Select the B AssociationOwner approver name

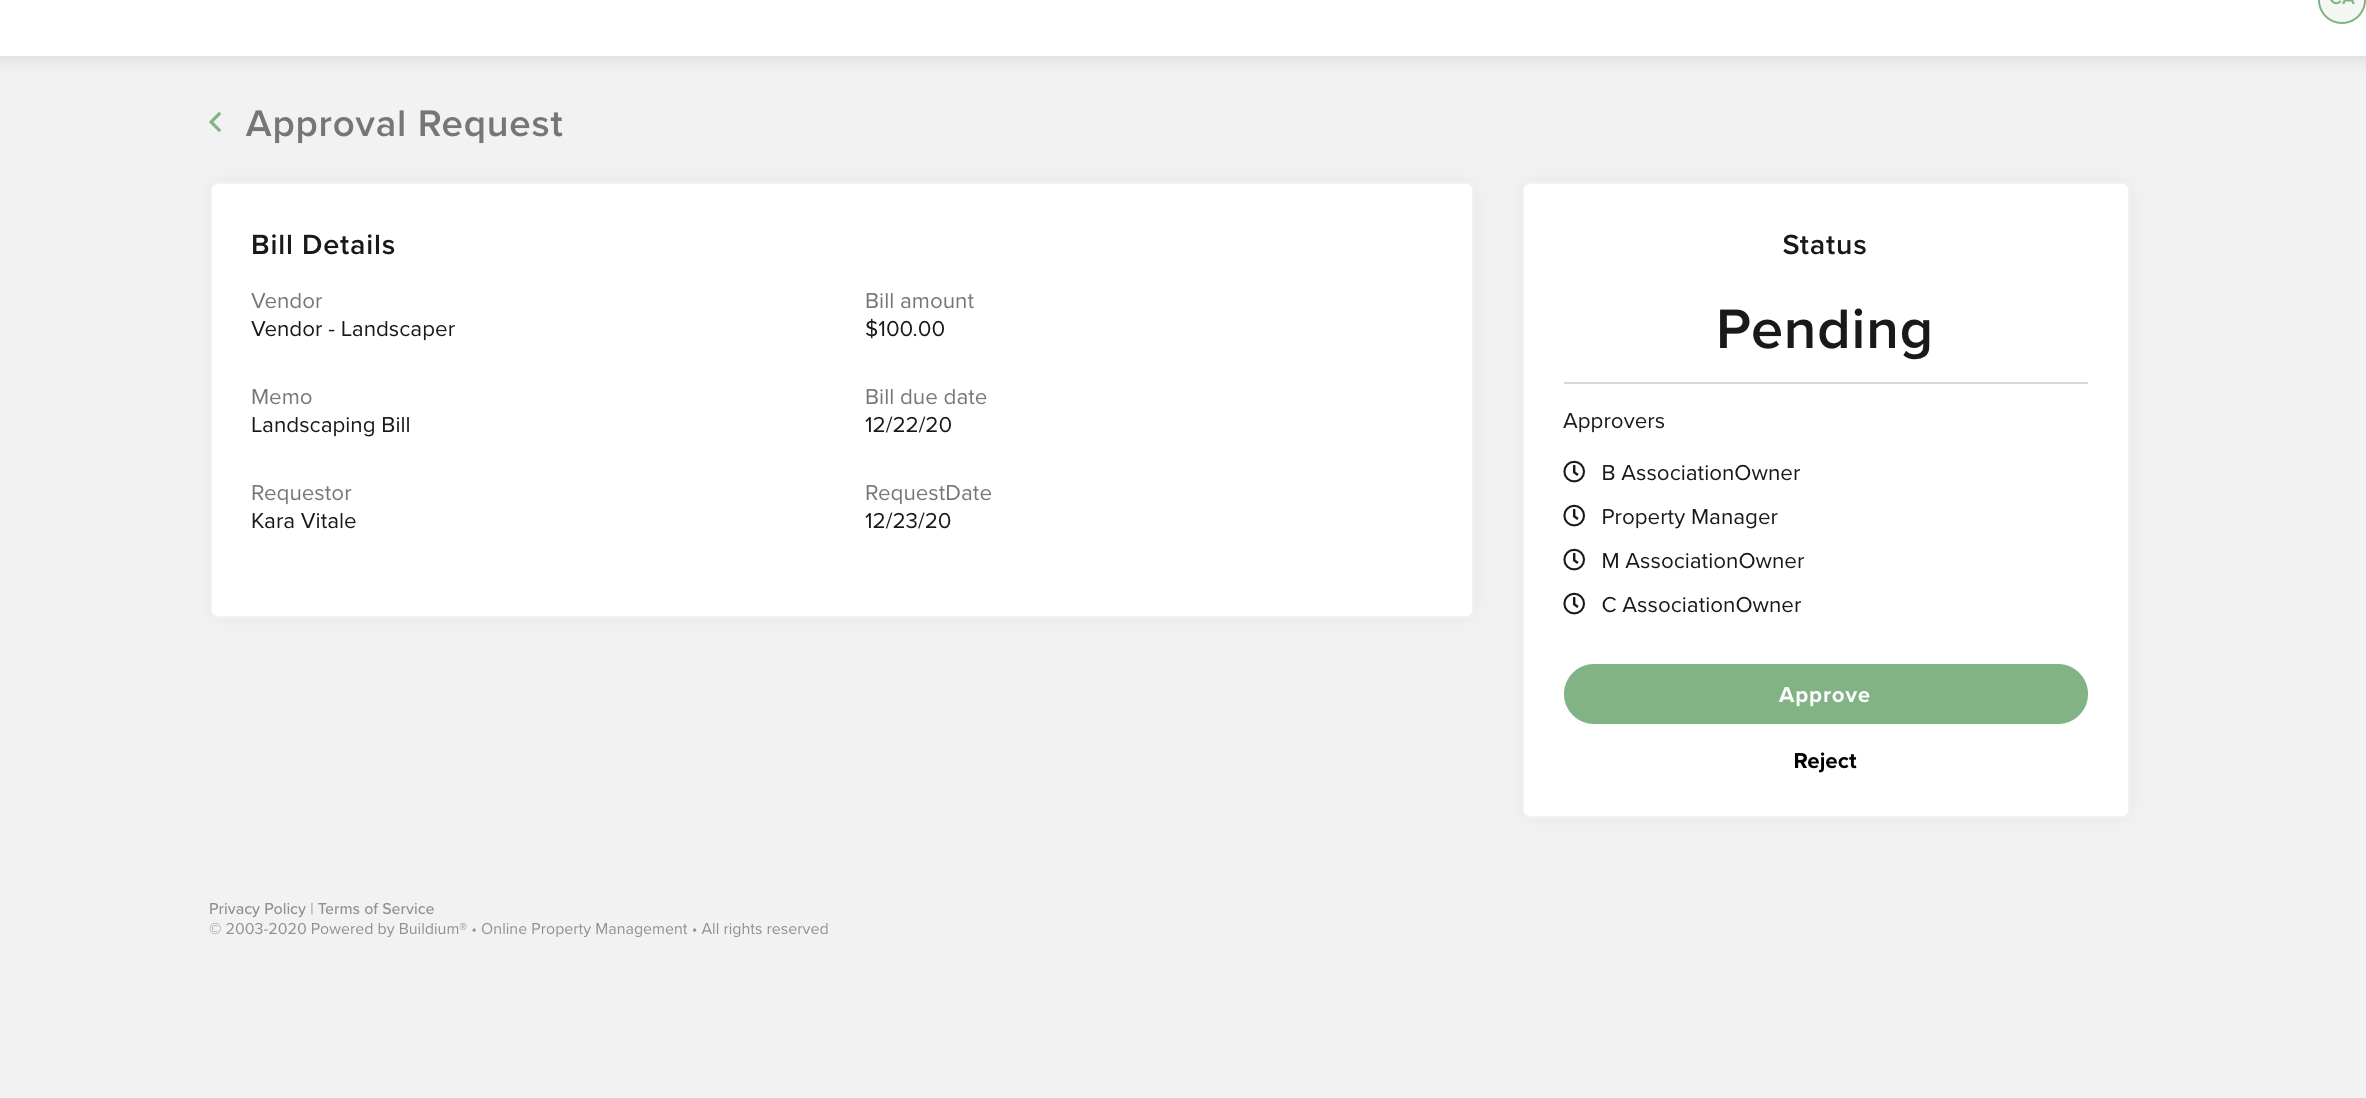click(x=1700, y=473)
